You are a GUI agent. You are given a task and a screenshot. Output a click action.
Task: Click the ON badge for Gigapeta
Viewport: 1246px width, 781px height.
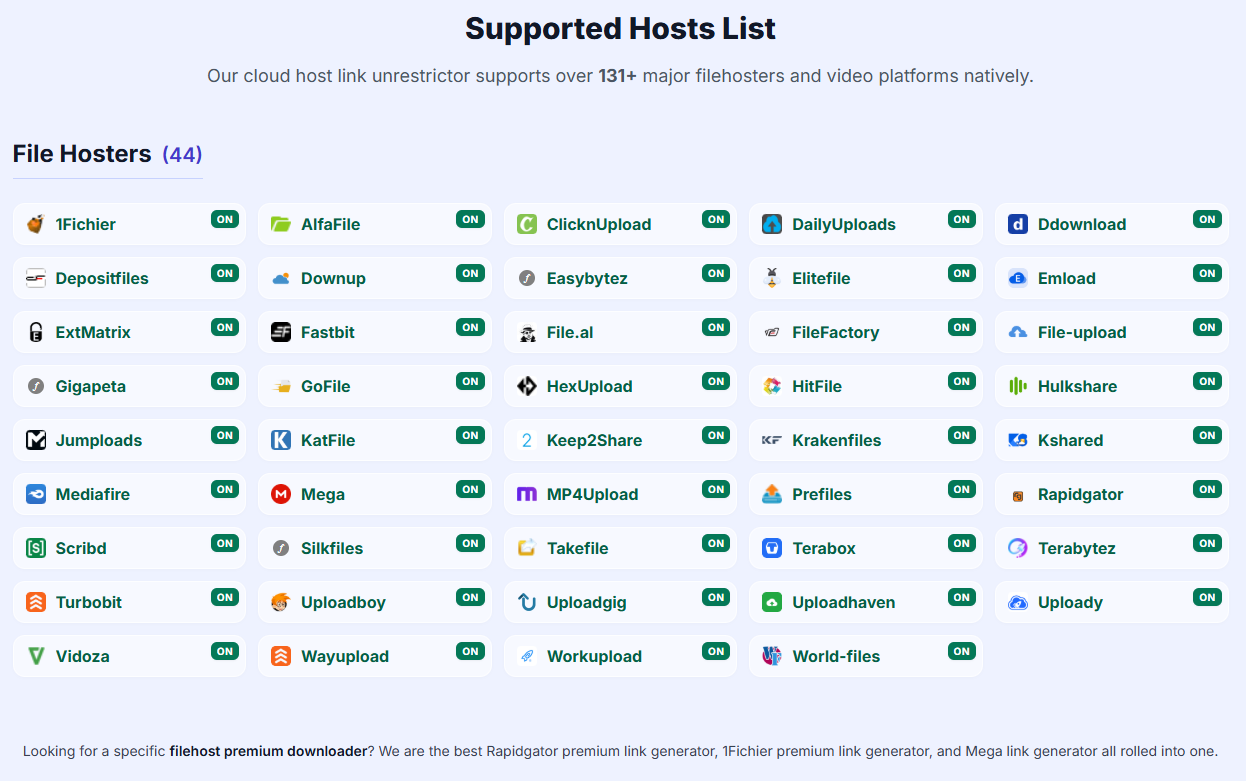(225, 381)
